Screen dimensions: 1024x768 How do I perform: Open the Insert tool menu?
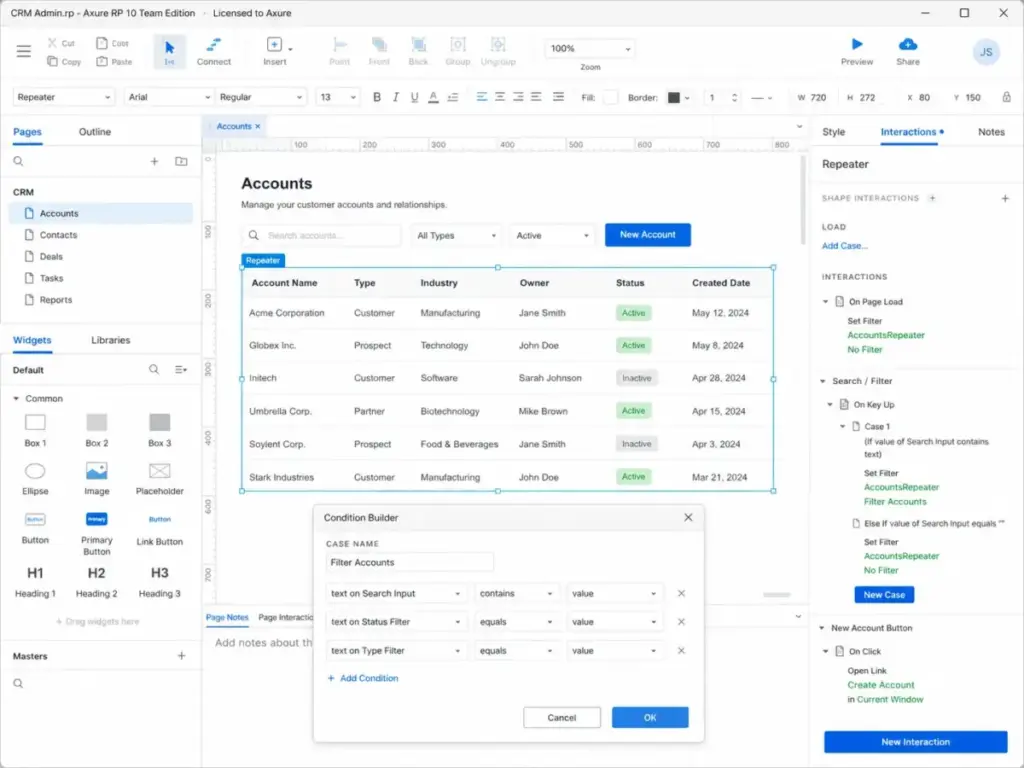[277, 52]
